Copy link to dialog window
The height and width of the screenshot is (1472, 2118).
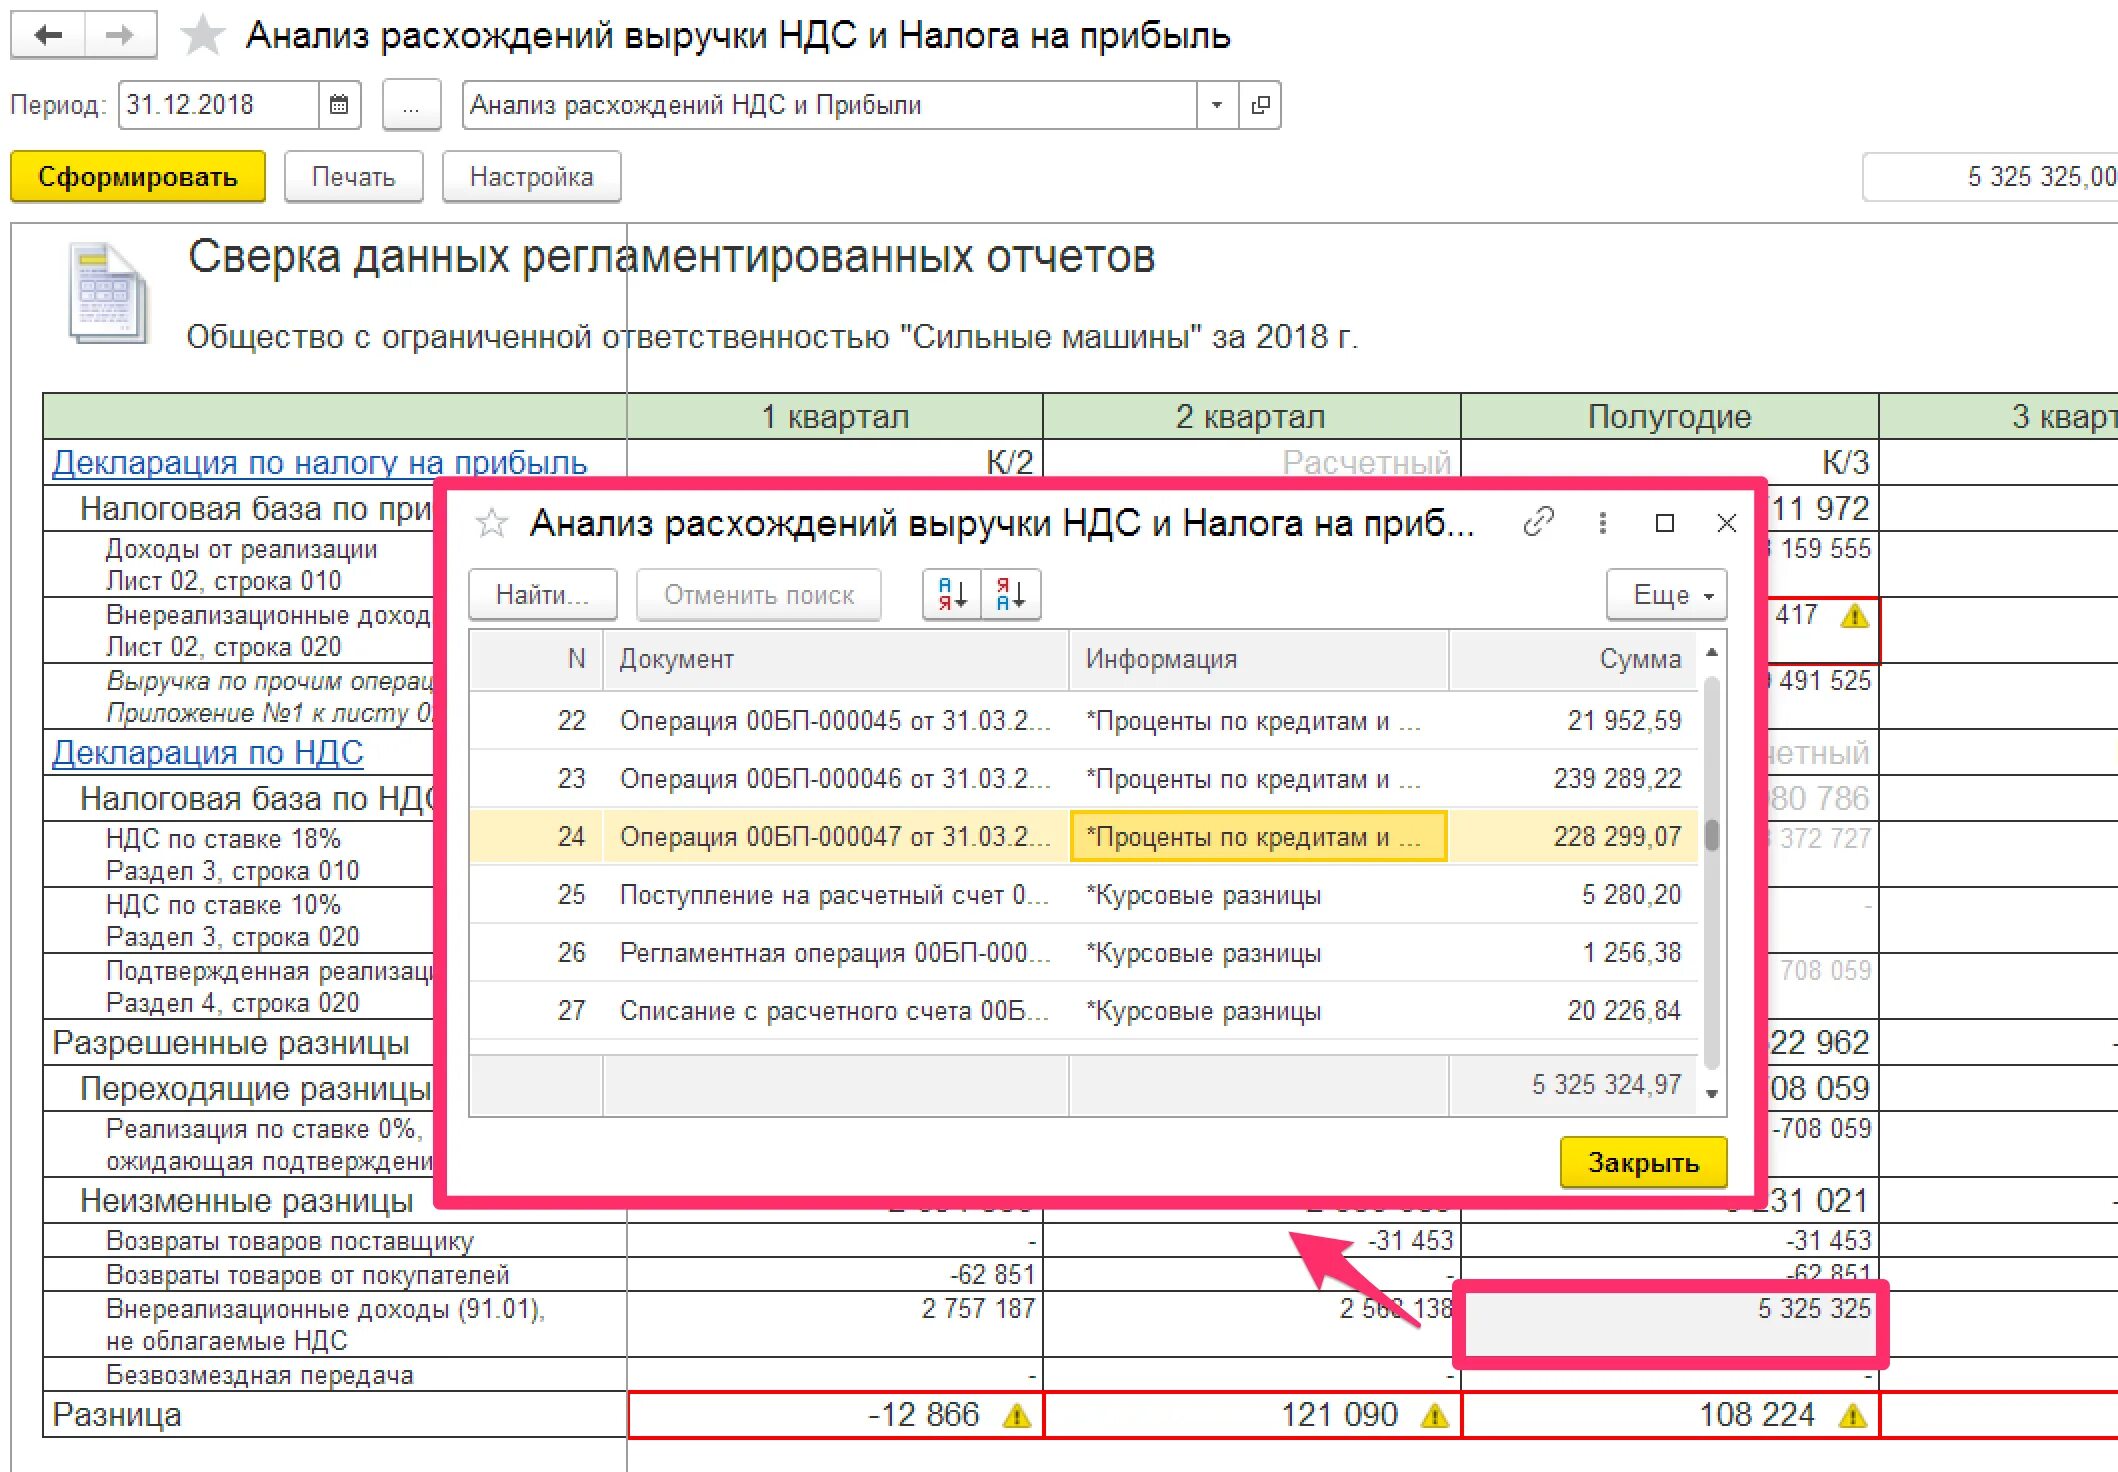tap(1538, 522)
